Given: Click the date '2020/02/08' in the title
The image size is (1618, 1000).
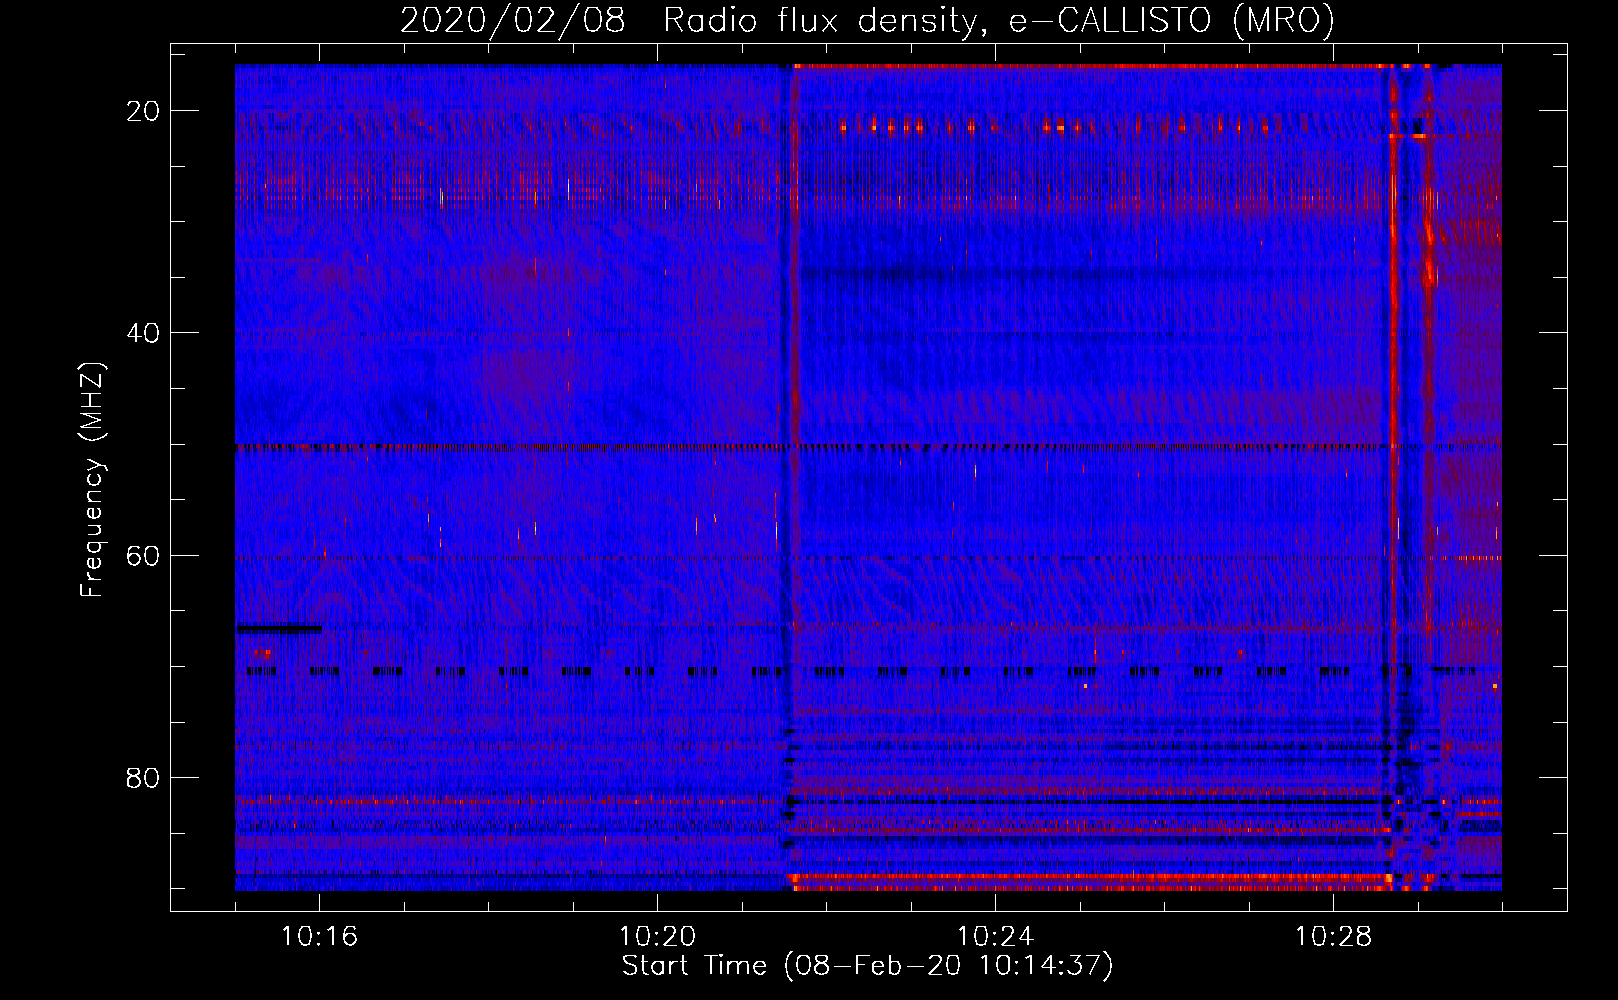Looking at the screenshot, I should [513, 21].
